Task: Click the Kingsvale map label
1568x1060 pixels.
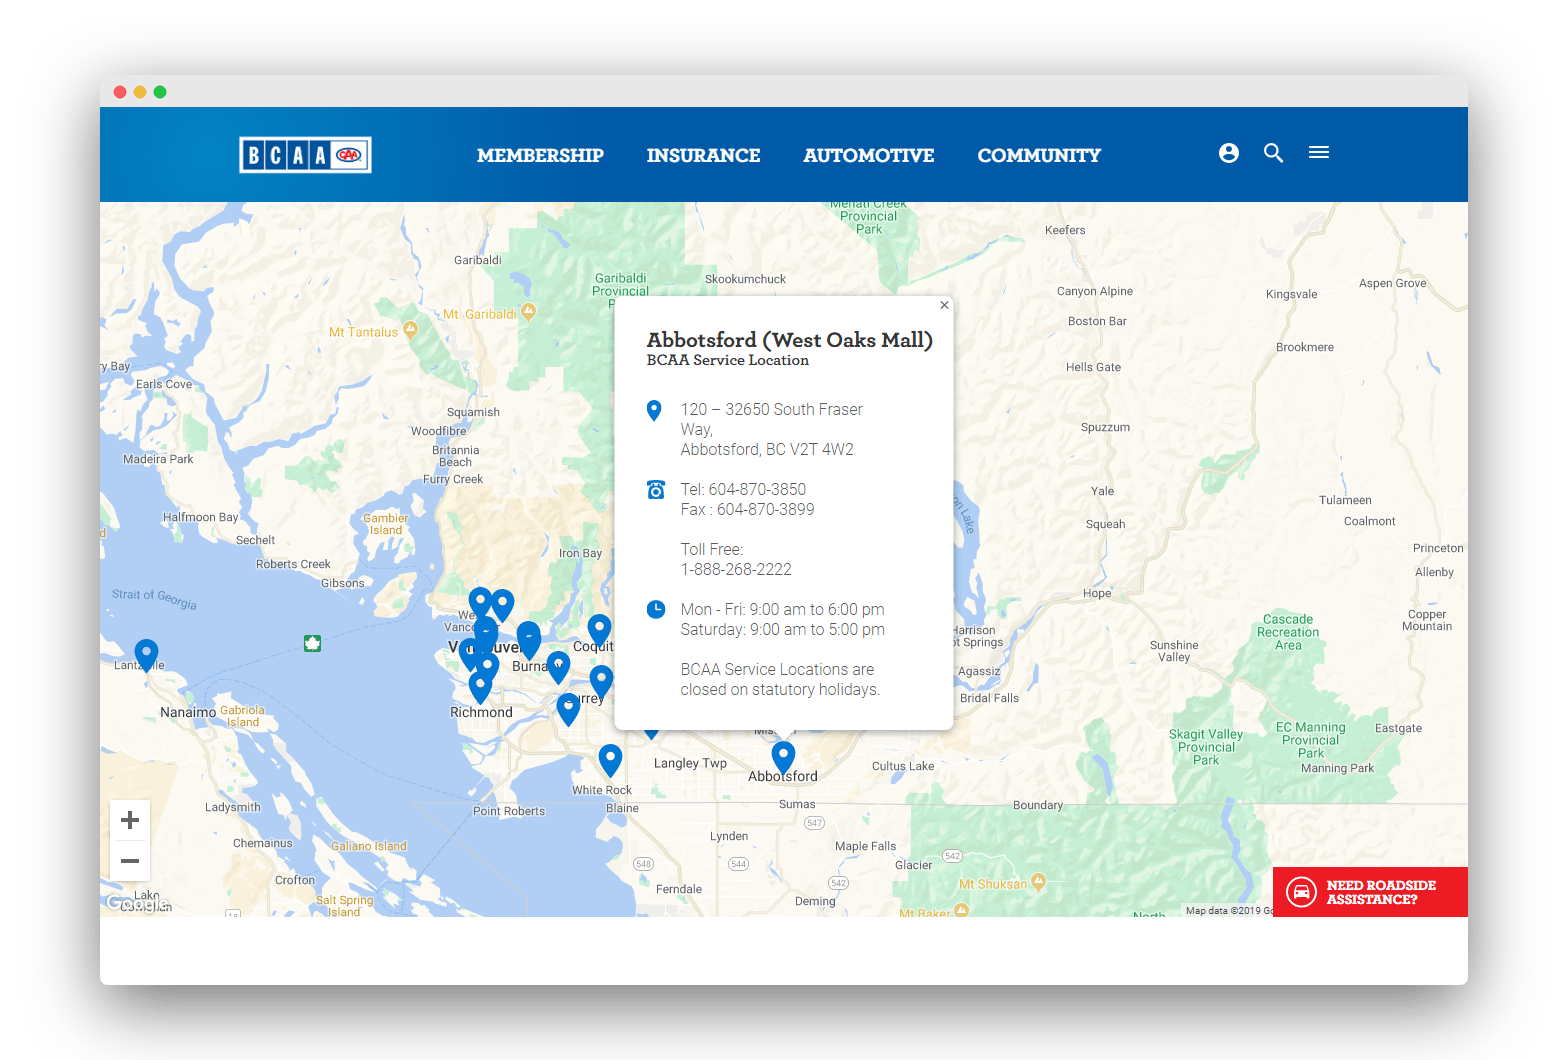Action: tap(1291, 294)
